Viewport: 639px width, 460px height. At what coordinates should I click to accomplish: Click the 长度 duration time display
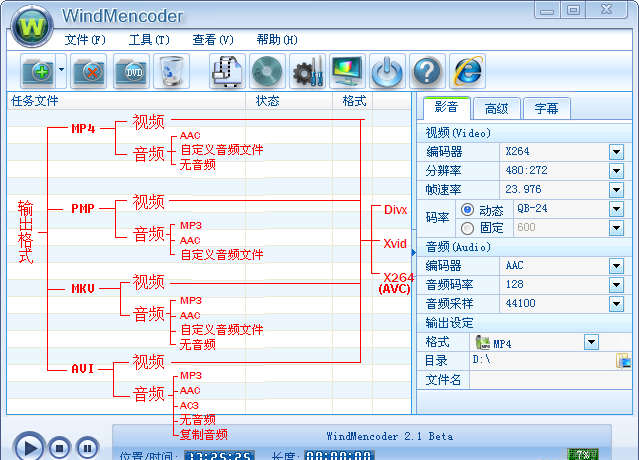(339, 455)
